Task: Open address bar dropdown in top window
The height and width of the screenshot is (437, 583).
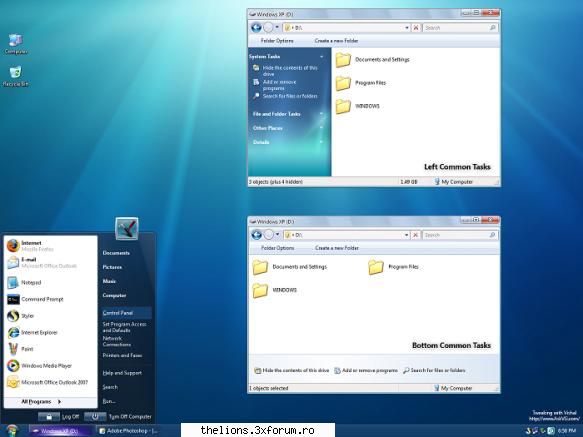Action: [407, 28]
